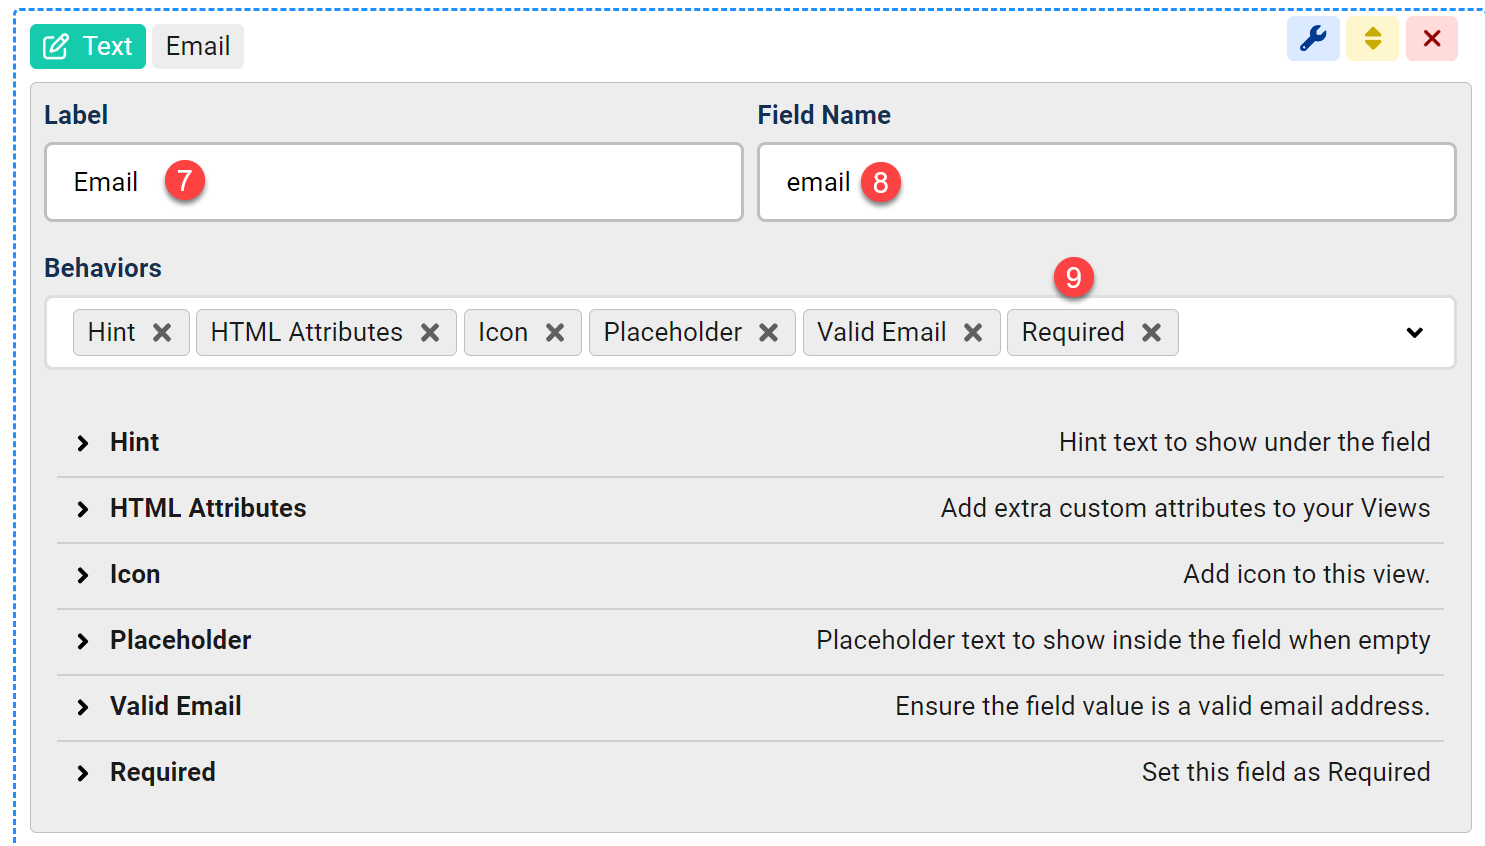1485x846 pixels.
Task: Click the green Text type button
Action: (x=88, y=47)
